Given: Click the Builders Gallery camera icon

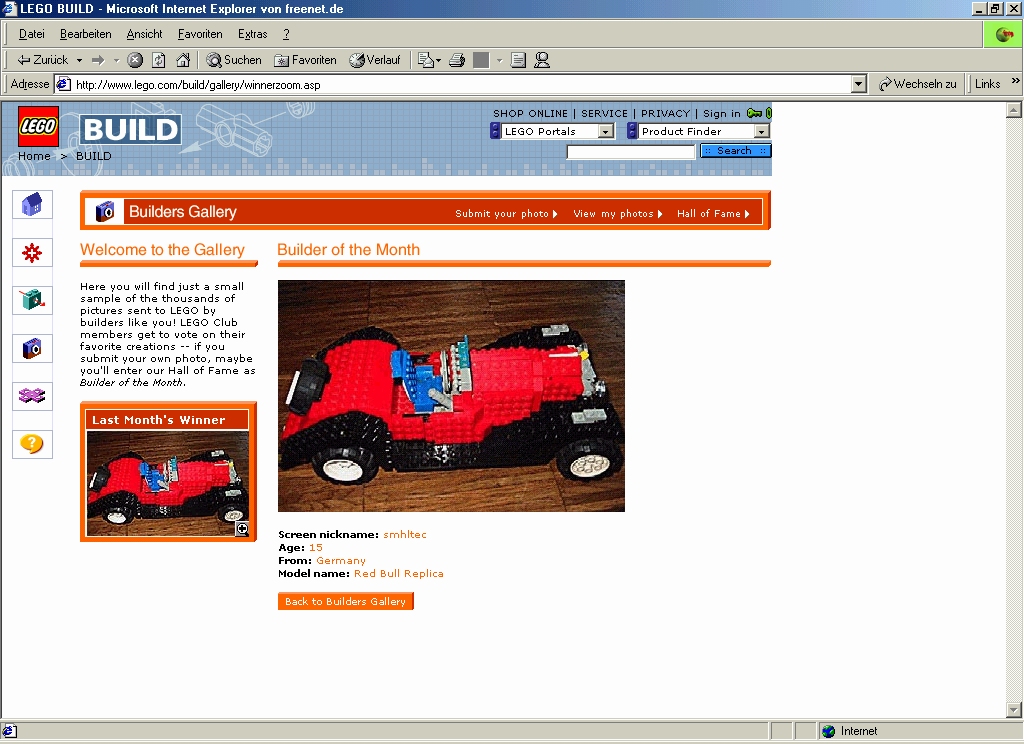Looking at the screenshot, I should coord(106,211).
